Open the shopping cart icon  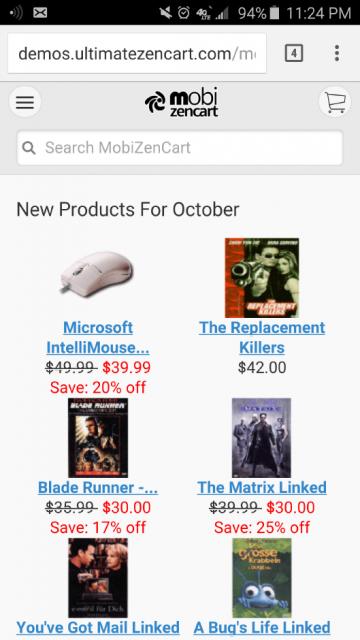(335, 102)
